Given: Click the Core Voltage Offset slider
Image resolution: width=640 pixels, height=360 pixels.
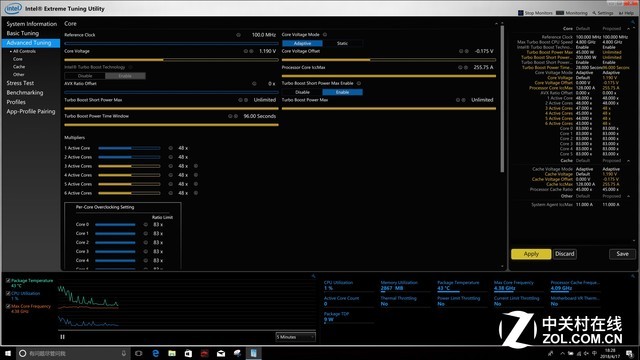Looking at the screenshot, I should pyautogui.click(x=389, y=60).
